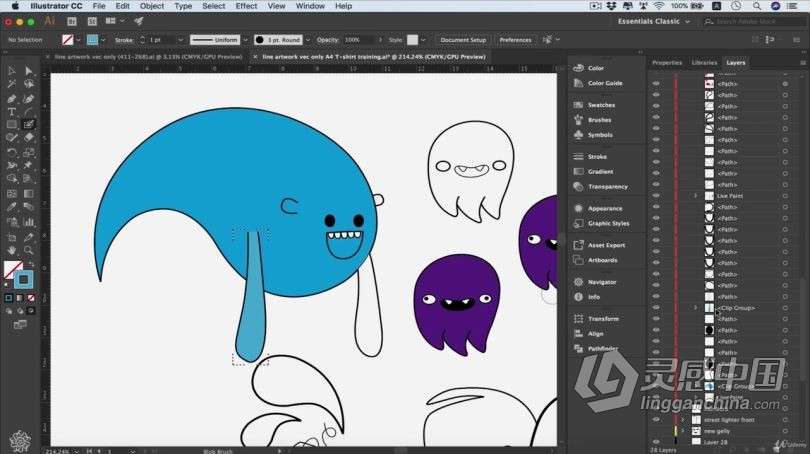Expand the Live Paint sublayer
Screen dimensions: 810x454
(x=695, y=196)
